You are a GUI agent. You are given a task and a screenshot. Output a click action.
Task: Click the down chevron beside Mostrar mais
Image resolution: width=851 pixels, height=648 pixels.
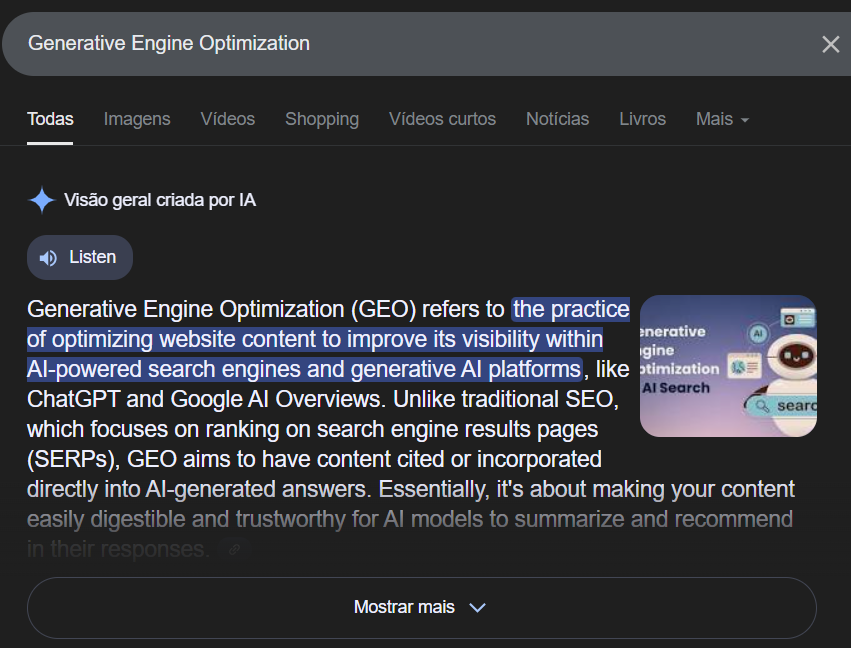477,608
